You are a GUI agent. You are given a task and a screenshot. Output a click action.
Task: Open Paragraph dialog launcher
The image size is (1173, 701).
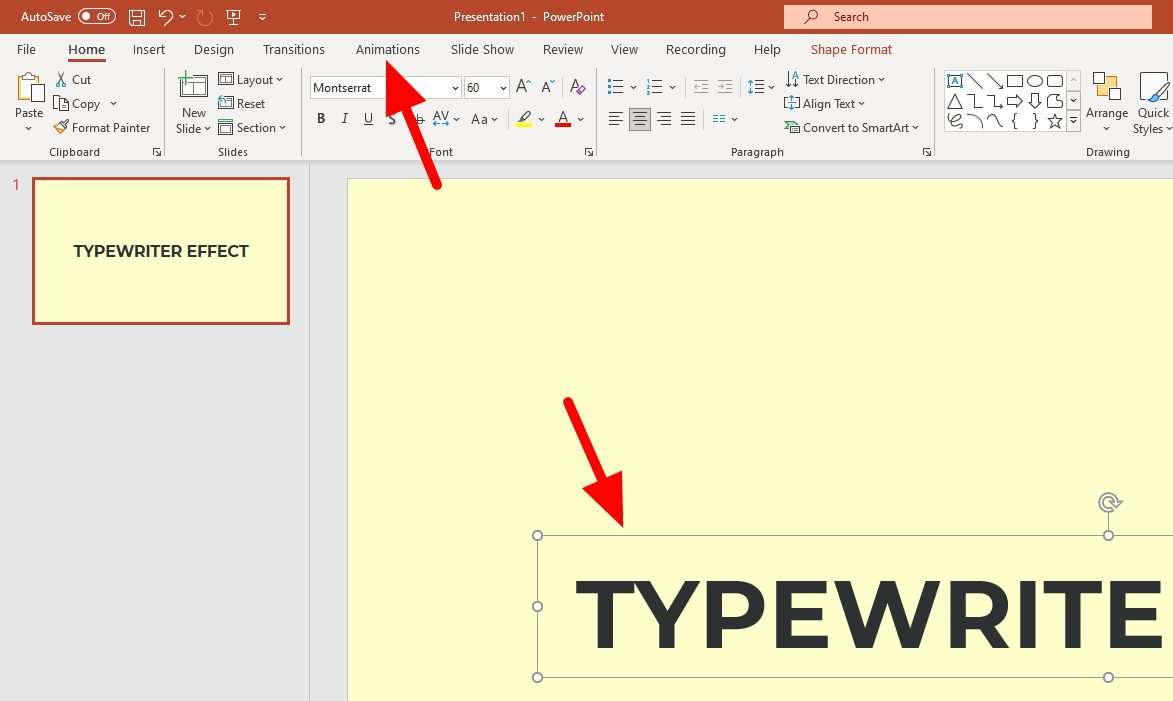coord(927,152)
